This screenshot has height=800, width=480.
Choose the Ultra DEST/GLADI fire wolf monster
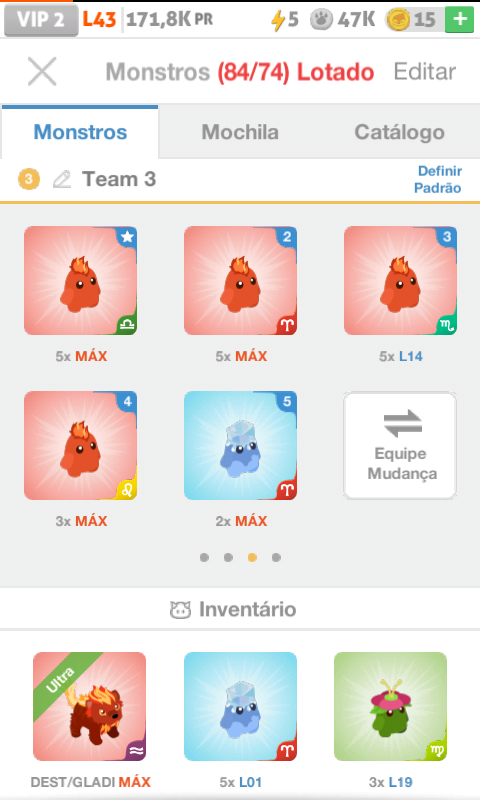point(89,707)
